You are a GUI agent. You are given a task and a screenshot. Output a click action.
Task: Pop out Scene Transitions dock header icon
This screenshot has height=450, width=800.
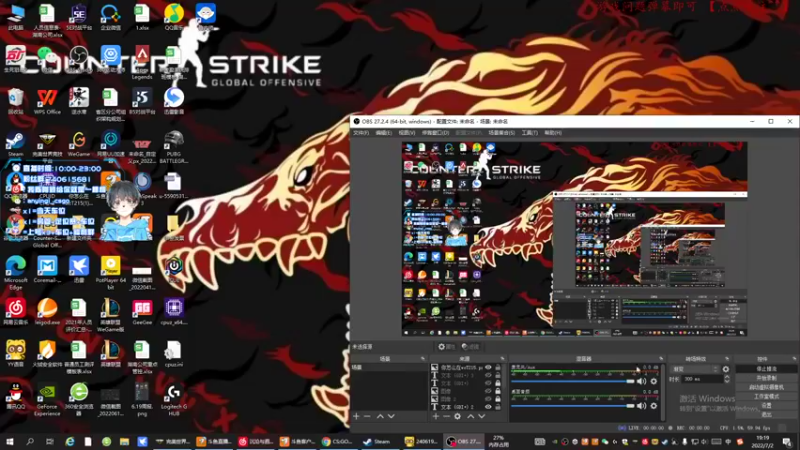point(728,359)
